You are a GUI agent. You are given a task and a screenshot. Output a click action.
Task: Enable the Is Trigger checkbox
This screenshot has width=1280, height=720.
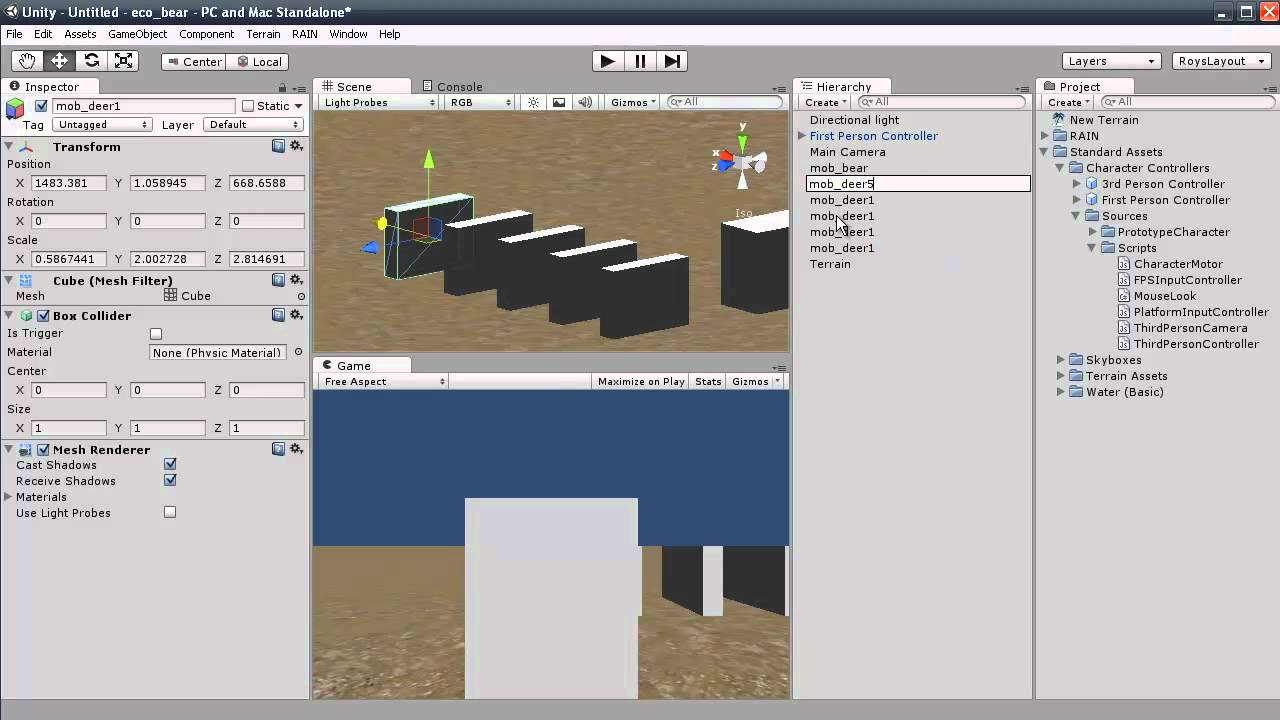pyautogui.click(x=156, y=334)
